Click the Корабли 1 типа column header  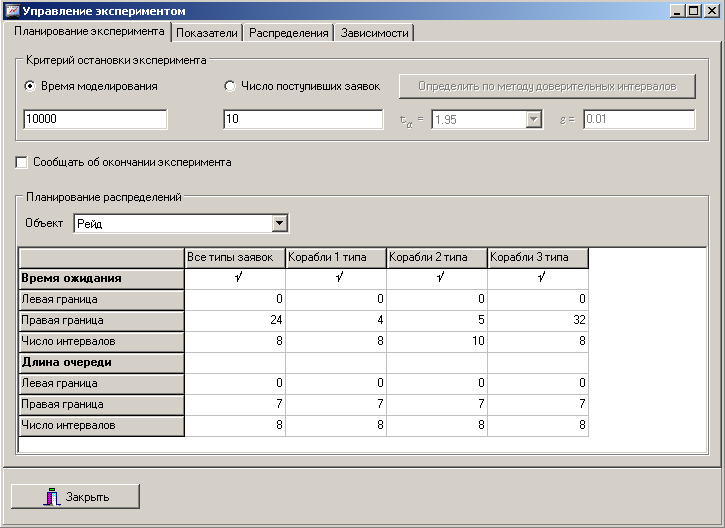(336, 258)
